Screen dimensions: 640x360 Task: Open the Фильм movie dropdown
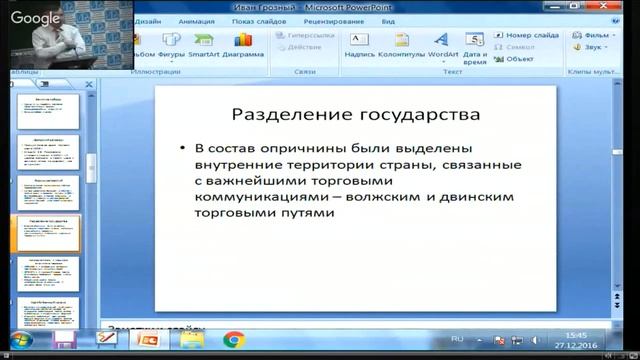click(594, 36)
